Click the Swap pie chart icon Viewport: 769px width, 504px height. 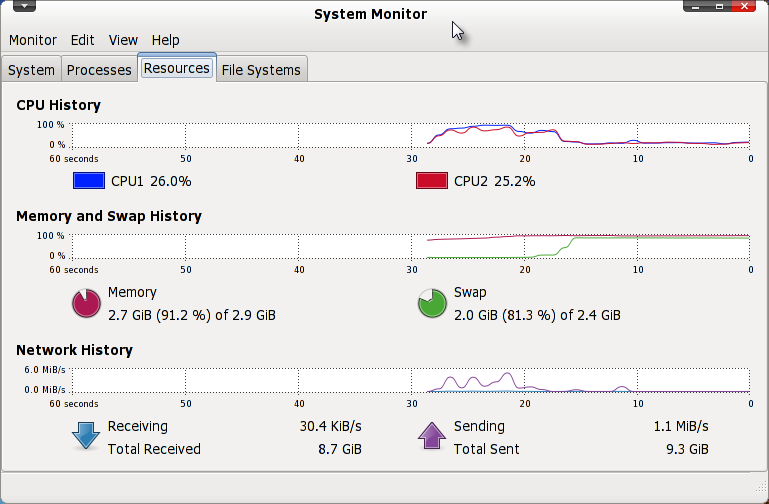click(x=432, y=303)
